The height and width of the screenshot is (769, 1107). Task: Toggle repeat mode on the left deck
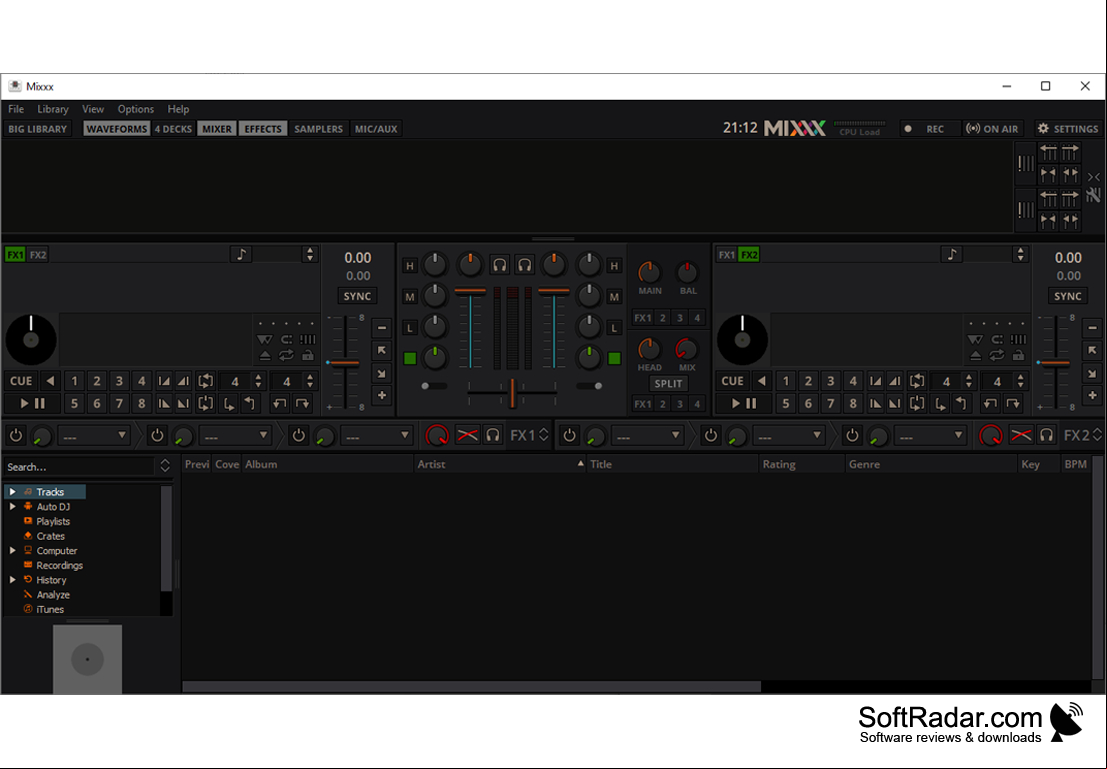point(286,356)
